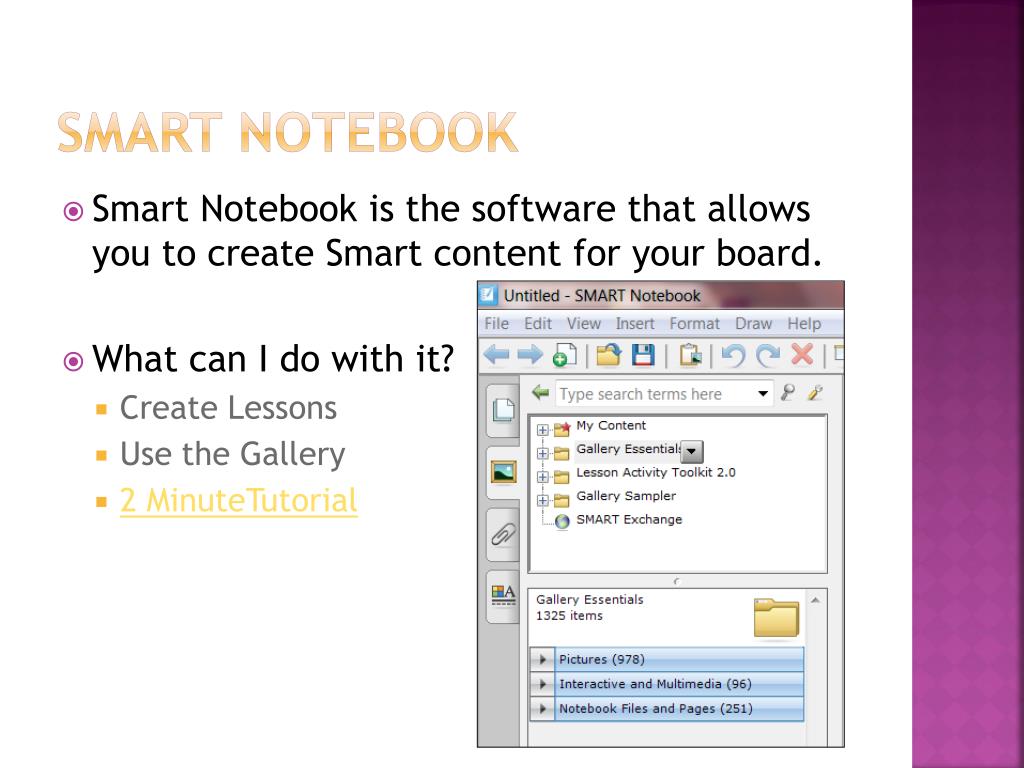Click the 'What can I do with it?' text

coord(273,359)
